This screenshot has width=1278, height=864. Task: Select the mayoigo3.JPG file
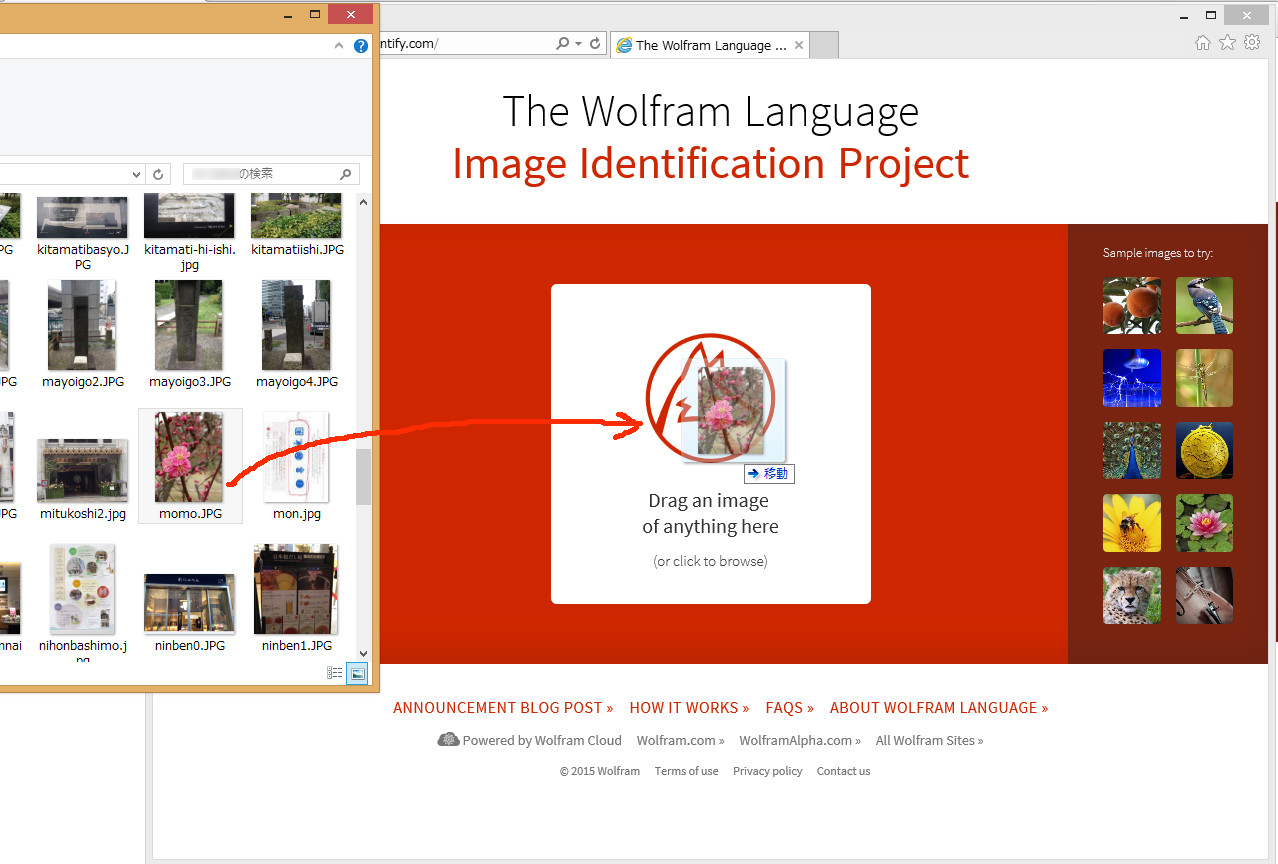point(190,334)
